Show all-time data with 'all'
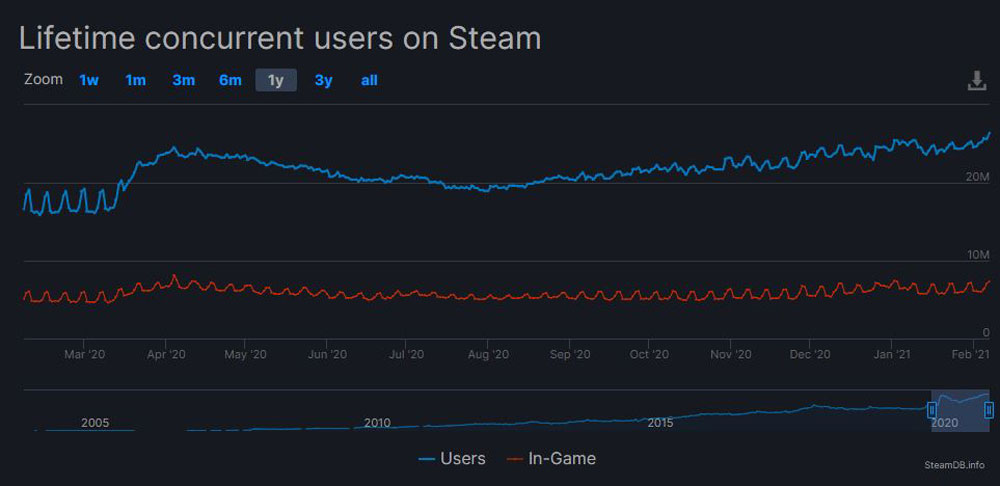 click(x=369, y=80)
